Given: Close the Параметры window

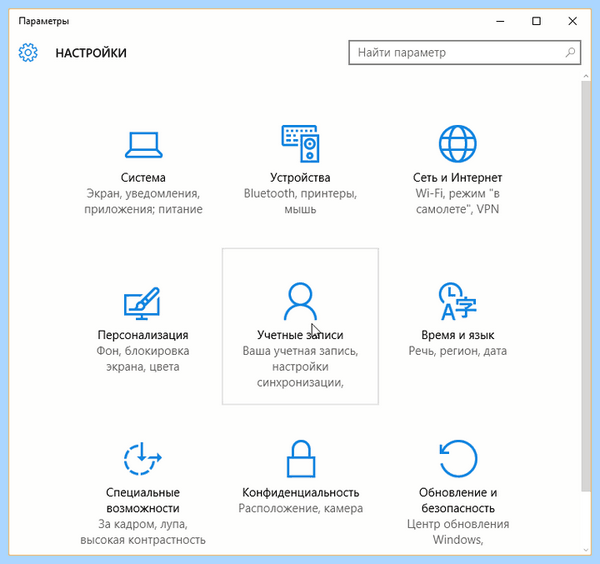Looking at the screenshot, I should pos(572,21).
